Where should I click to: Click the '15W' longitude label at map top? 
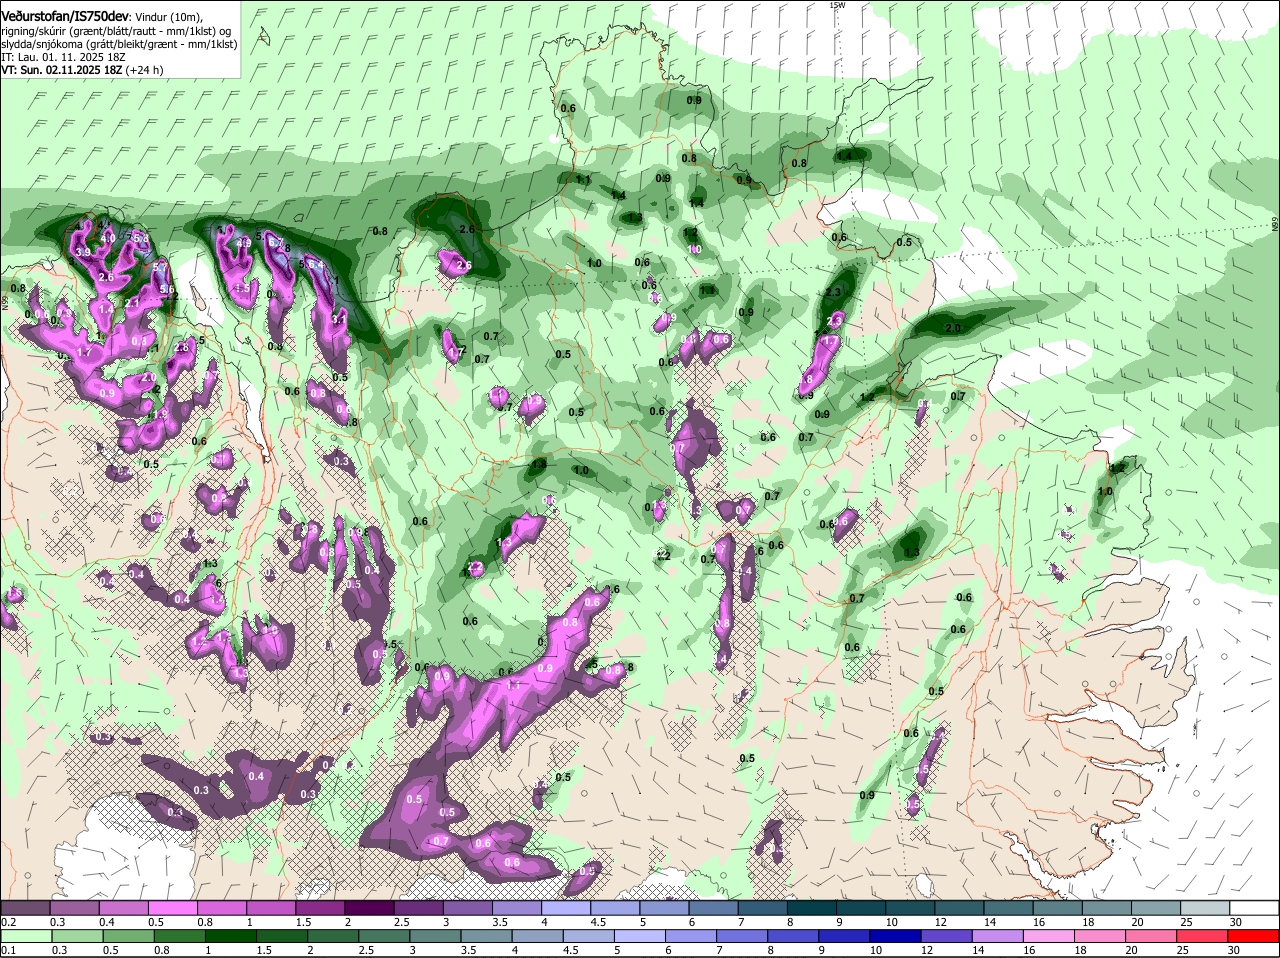coord(837,5)
